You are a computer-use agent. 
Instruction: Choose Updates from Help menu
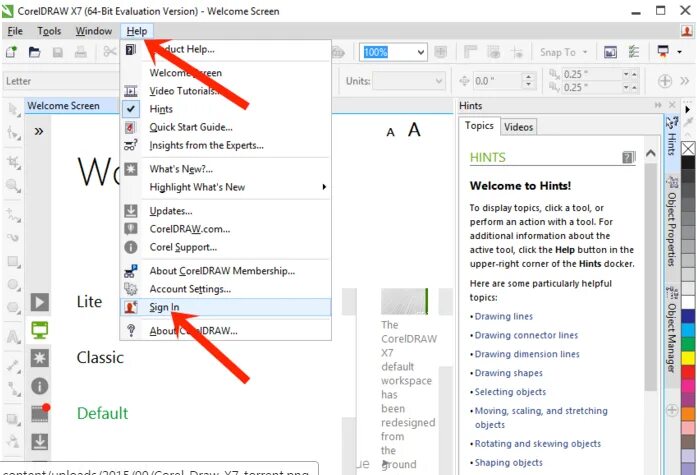click(225, 211)
